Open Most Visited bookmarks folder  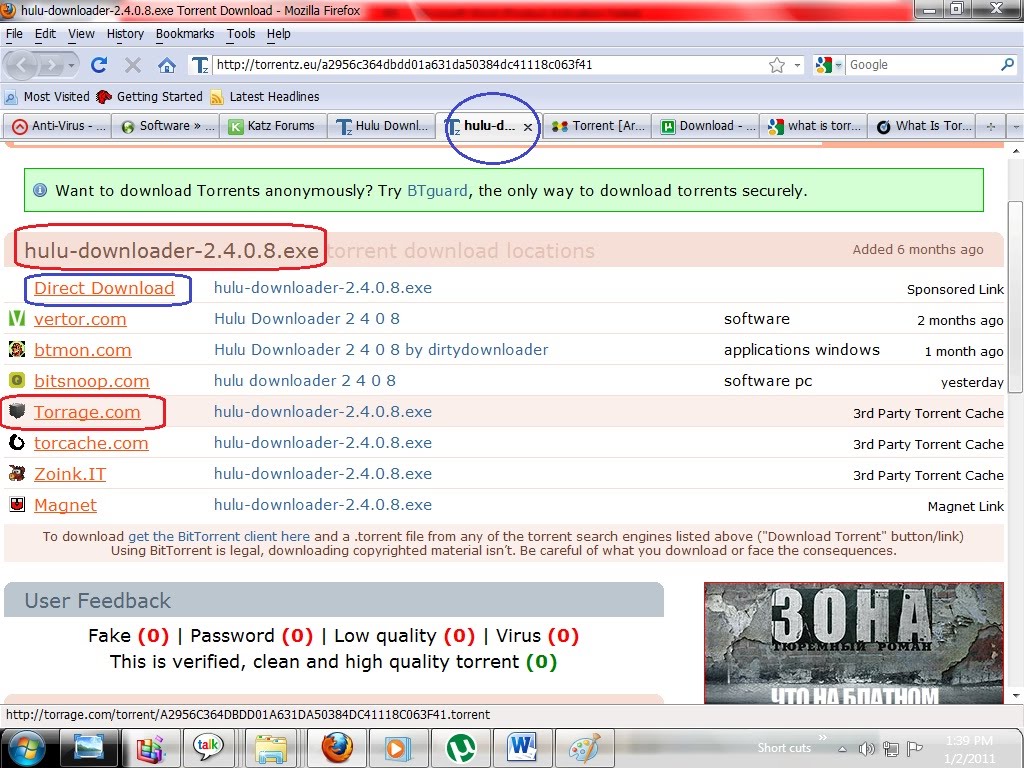tap(47, 97)
